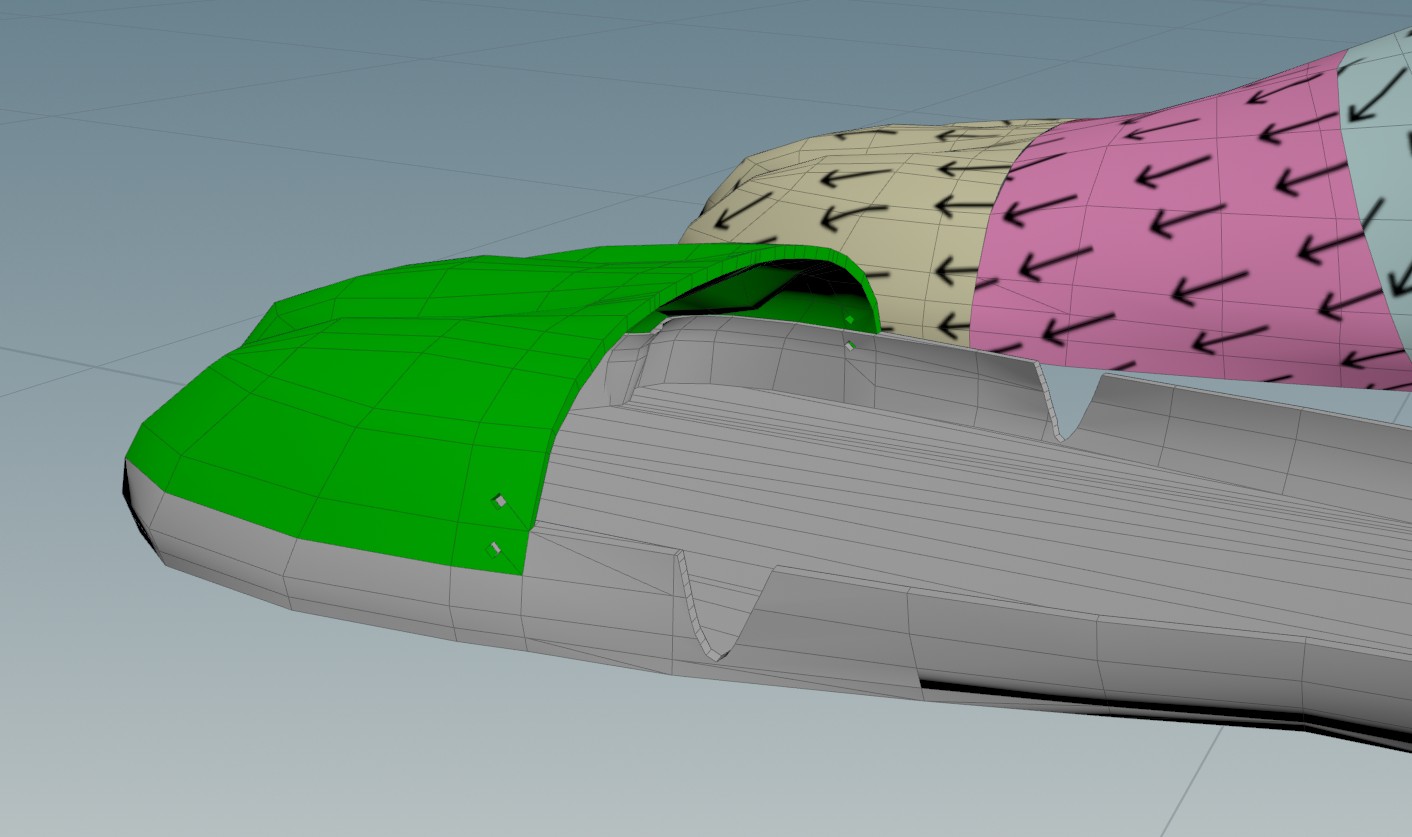This screenshot has width=1412, height=837.
Task: Click the upper small square hole on the green canopy edge
Action: point(501,500)
